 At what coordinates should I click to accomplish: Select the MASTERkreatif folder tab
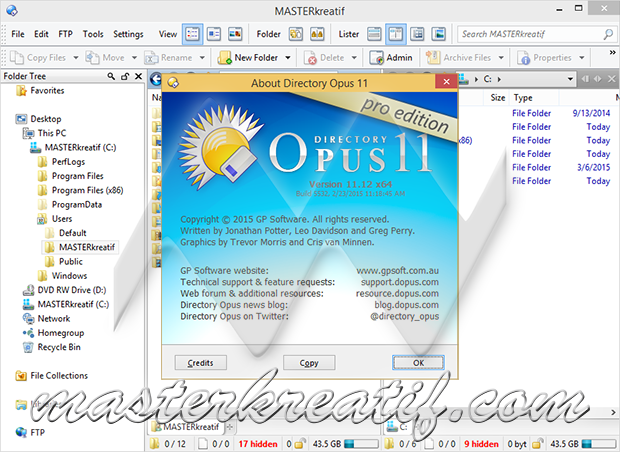(187, 427)
